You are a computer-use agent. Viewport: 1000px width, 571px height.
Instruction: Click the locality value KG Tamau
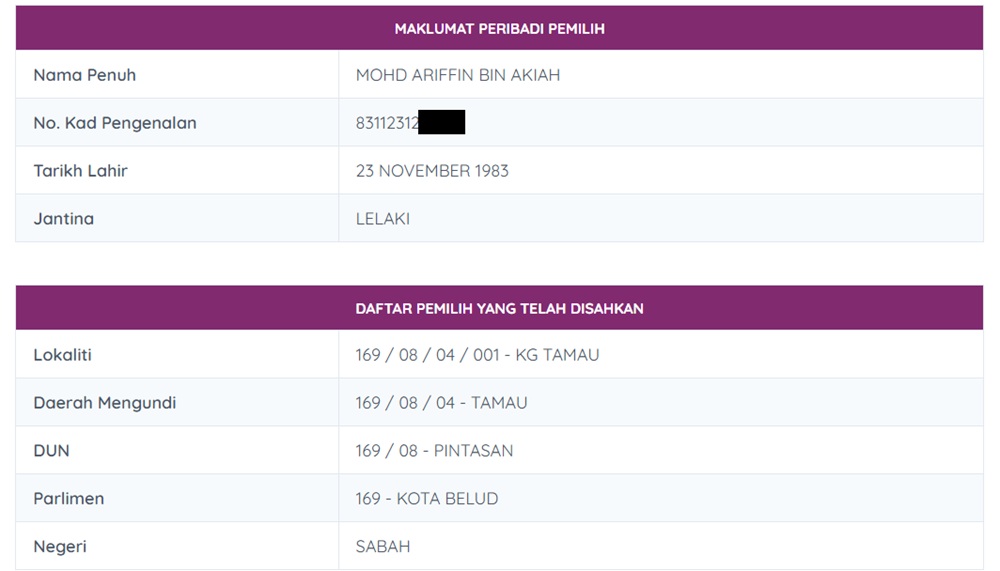[477, 355]
